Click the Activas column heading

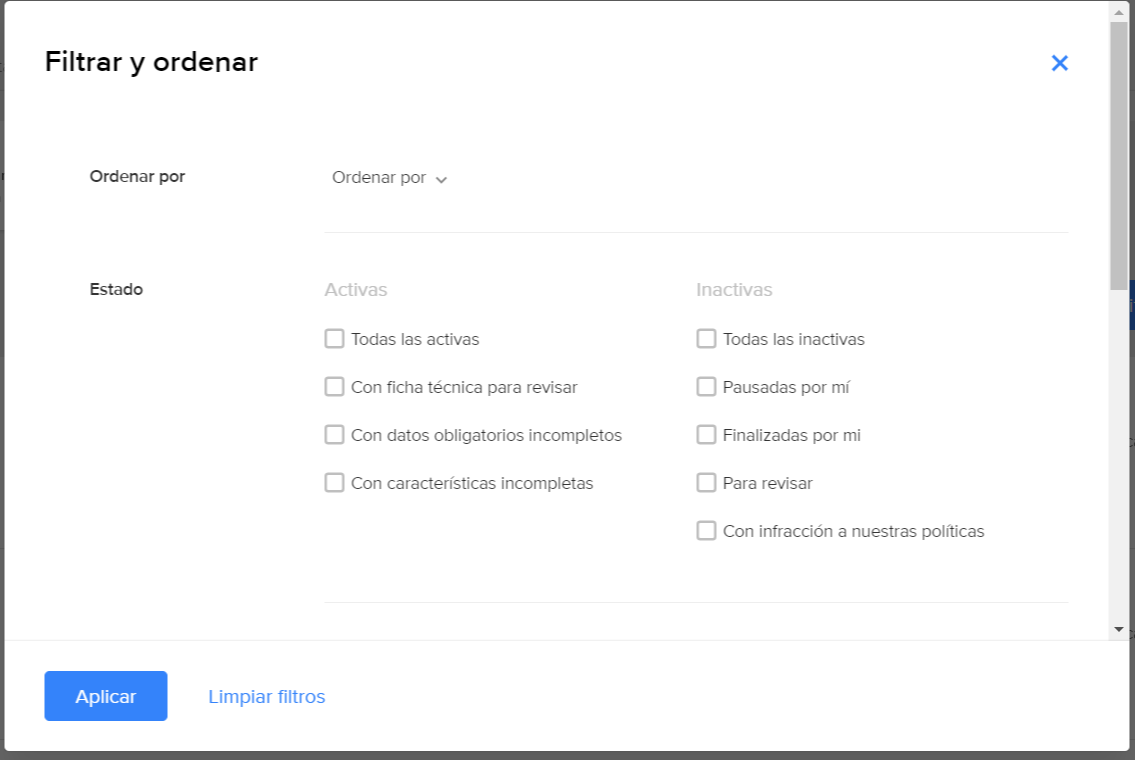[355, 290]
